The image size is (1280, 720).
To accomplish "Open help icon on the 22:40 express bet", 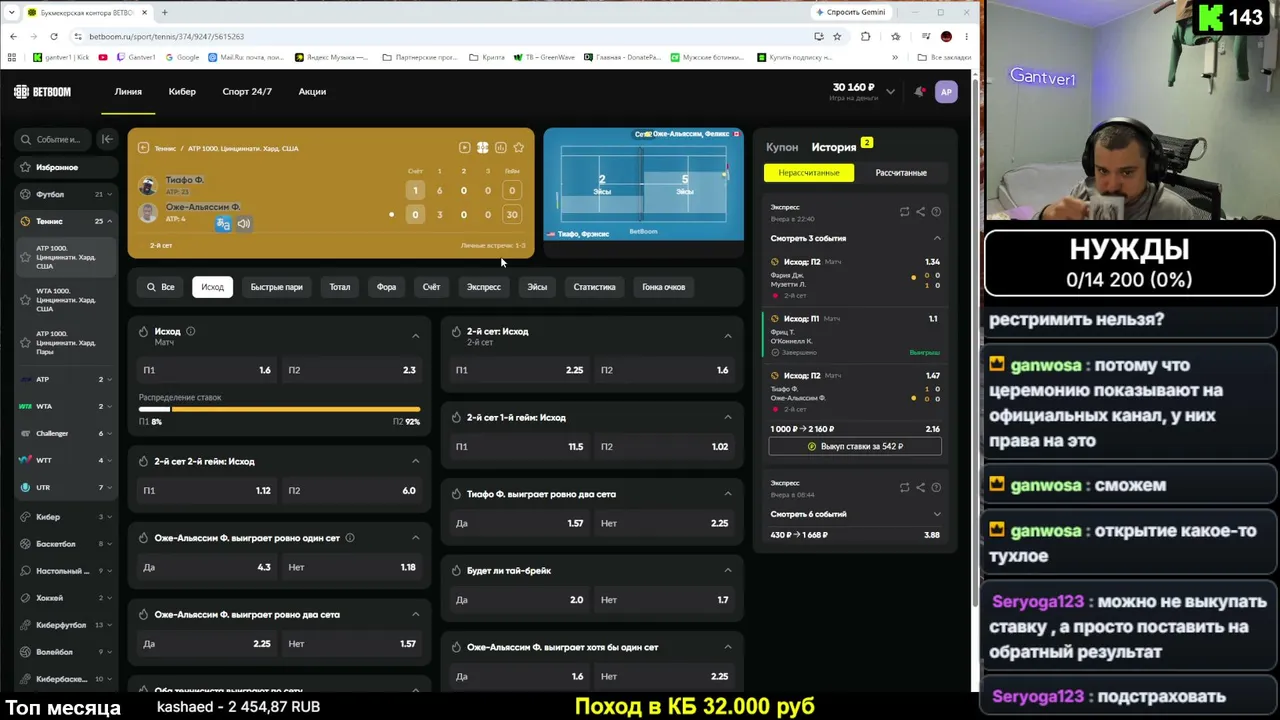I will point(936,212).
